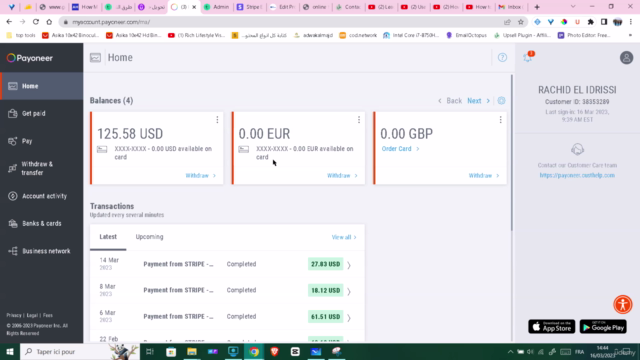640x360 pixels.
Task: Click the page vertical scrollbar
Action: [511, 153]
